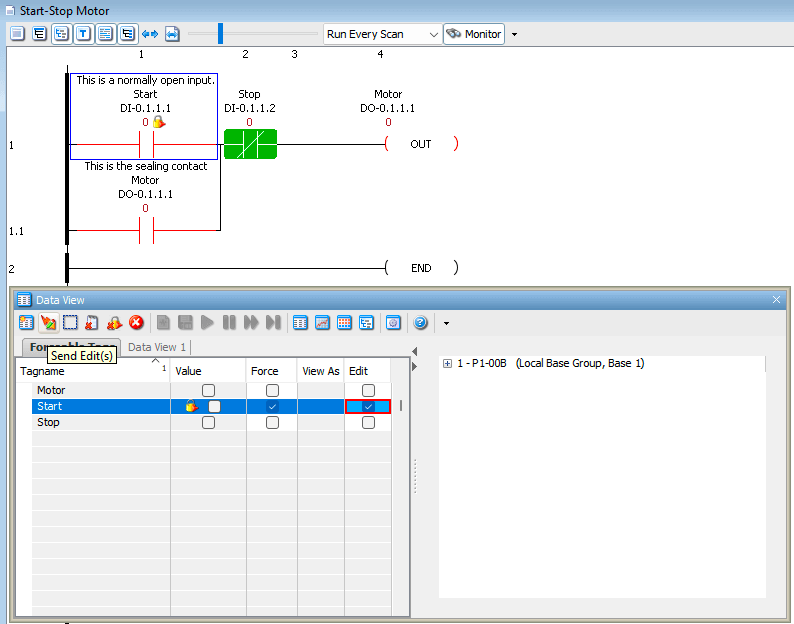Screen dimensions: 794x624
Task: Click the chart view icon in Data View
Action: click(x=322, y=323)
